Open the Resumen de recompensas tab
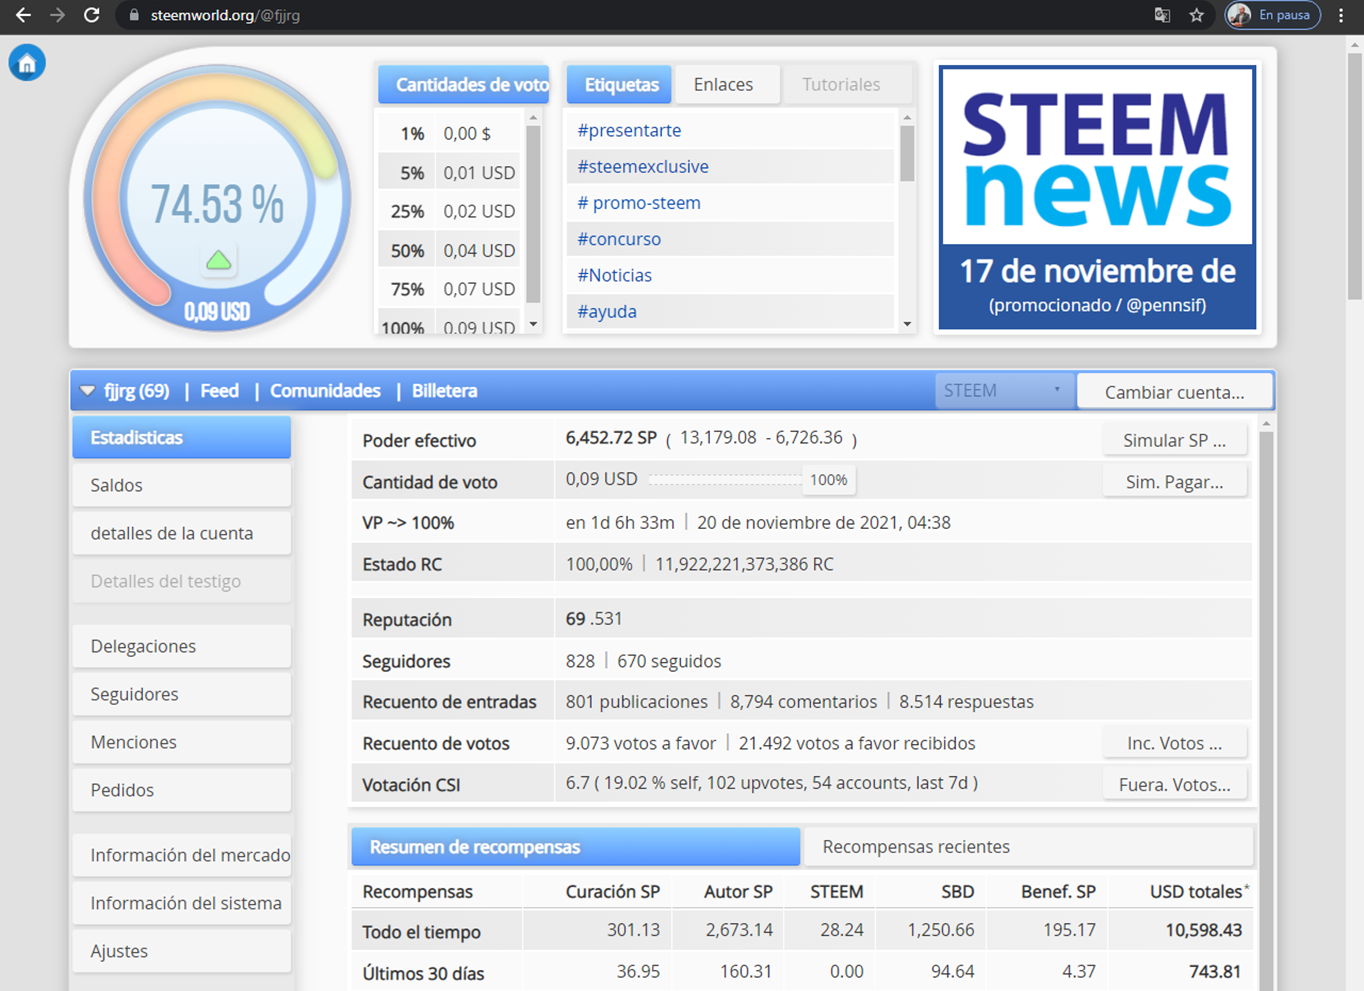The width and height of the screenshot is (1364, 991). (575, 847)
